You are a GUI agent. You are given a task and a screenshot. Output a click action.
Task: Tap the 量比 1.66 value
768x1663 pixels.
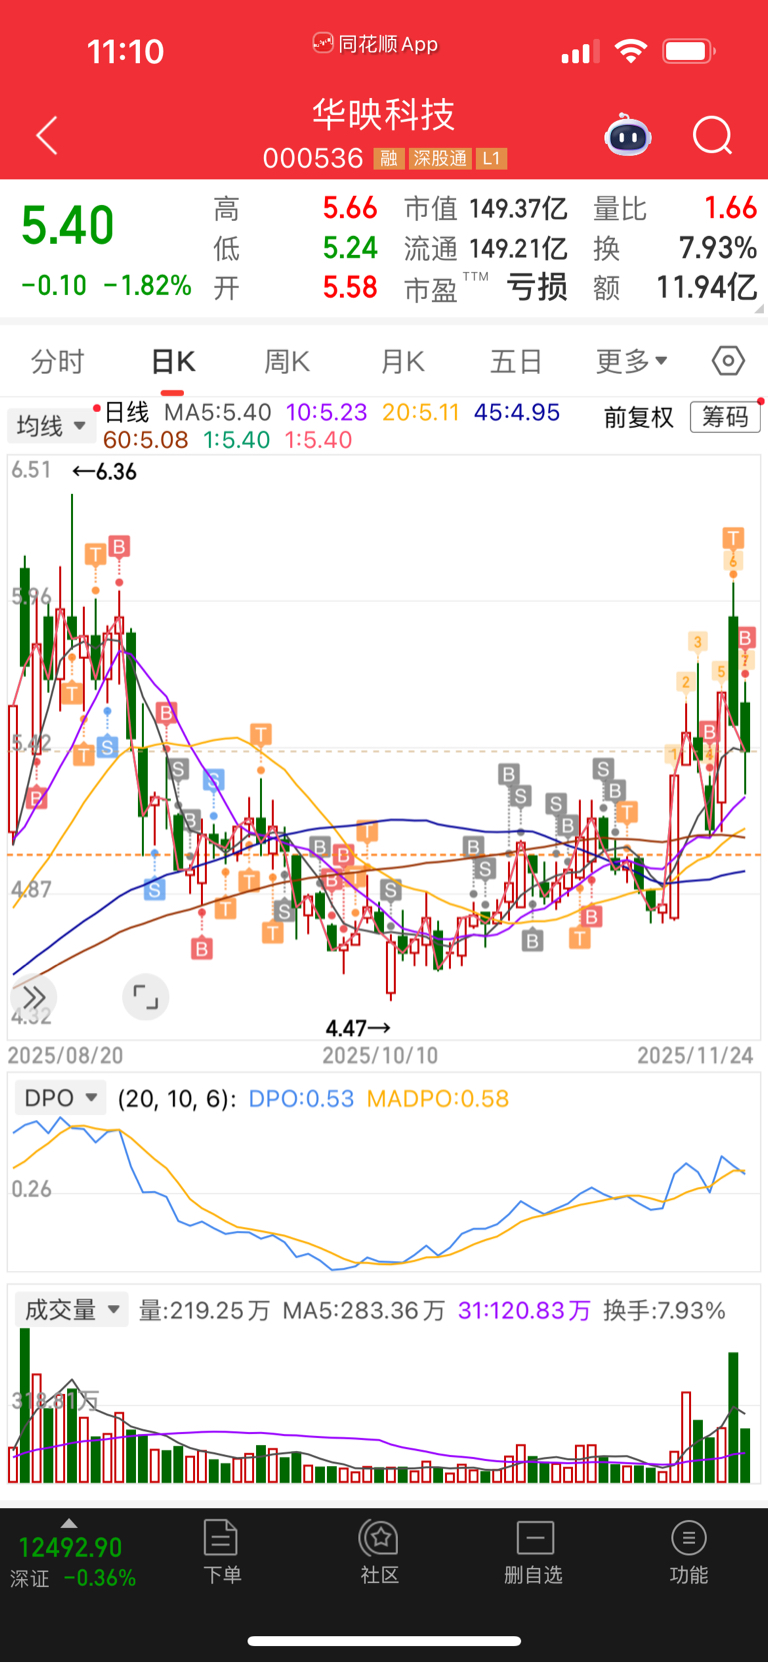click(x=730, y=208)
